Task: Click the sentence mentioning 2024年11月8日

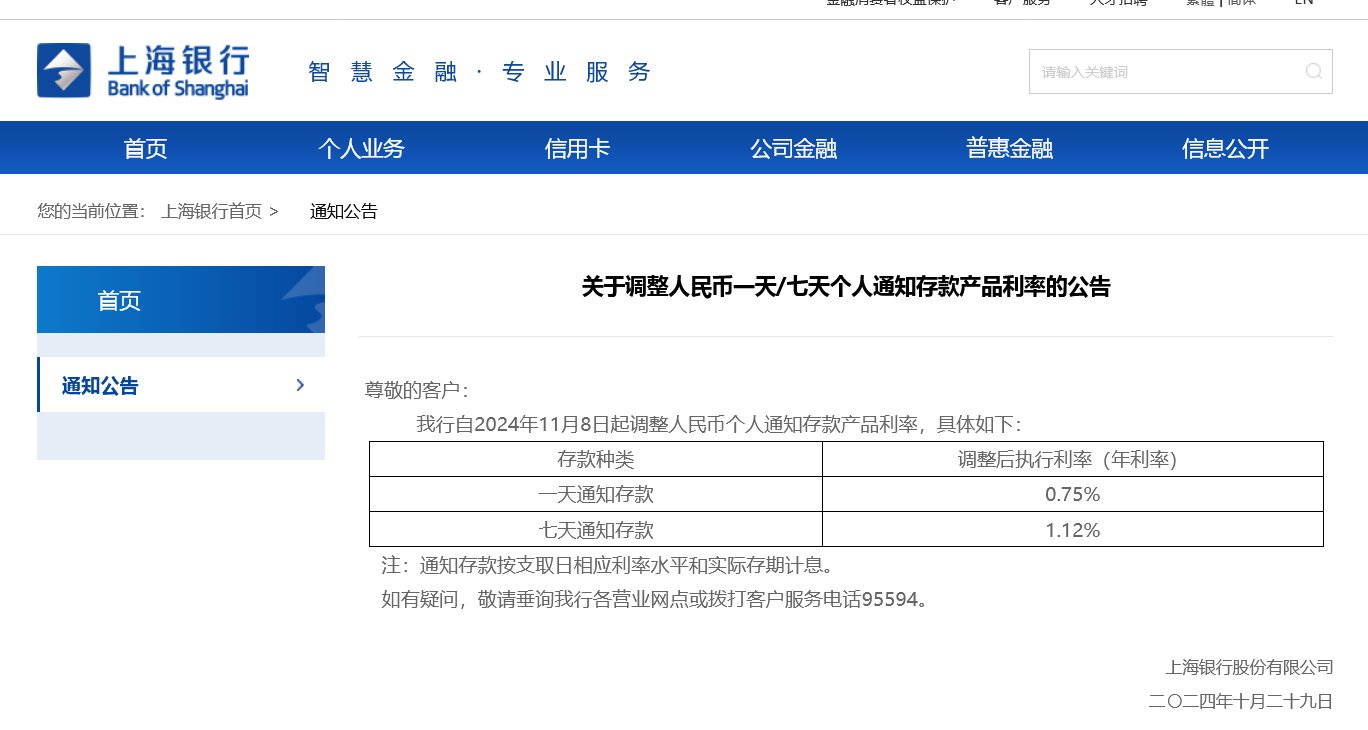Action: (718, 424)
